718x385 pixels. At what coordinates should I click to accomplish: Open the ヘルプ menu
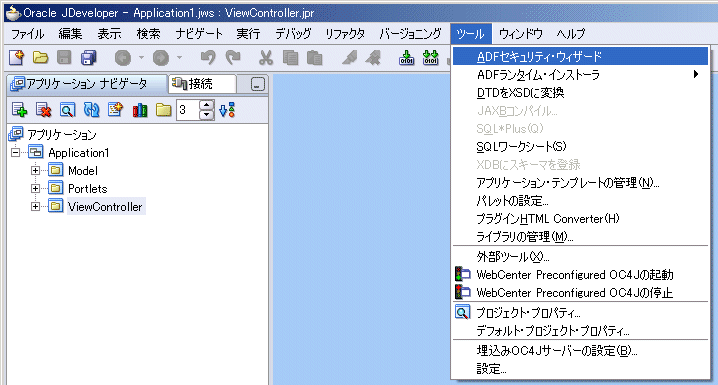[x=571, y=34]
